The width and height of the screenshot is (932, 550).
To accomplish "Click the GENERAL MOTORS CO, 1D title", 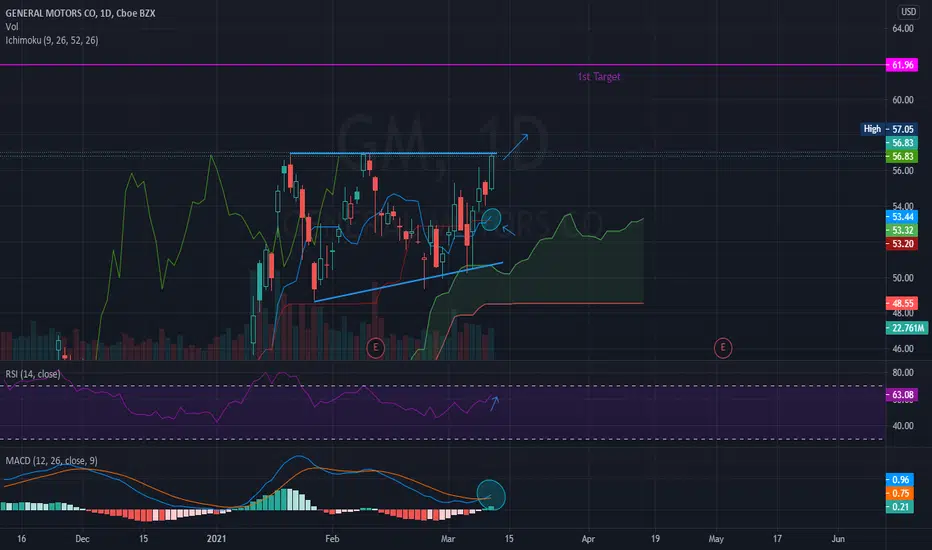I will point(80,13).
